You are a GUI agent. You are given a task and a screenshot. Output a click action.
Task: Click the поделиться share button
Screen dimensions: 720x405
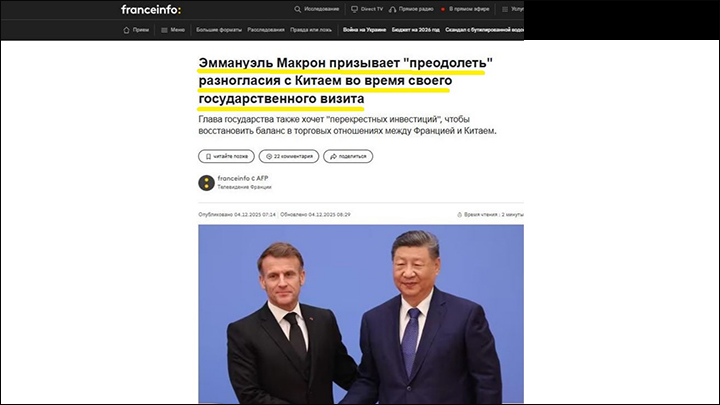[x=348, y=156]
